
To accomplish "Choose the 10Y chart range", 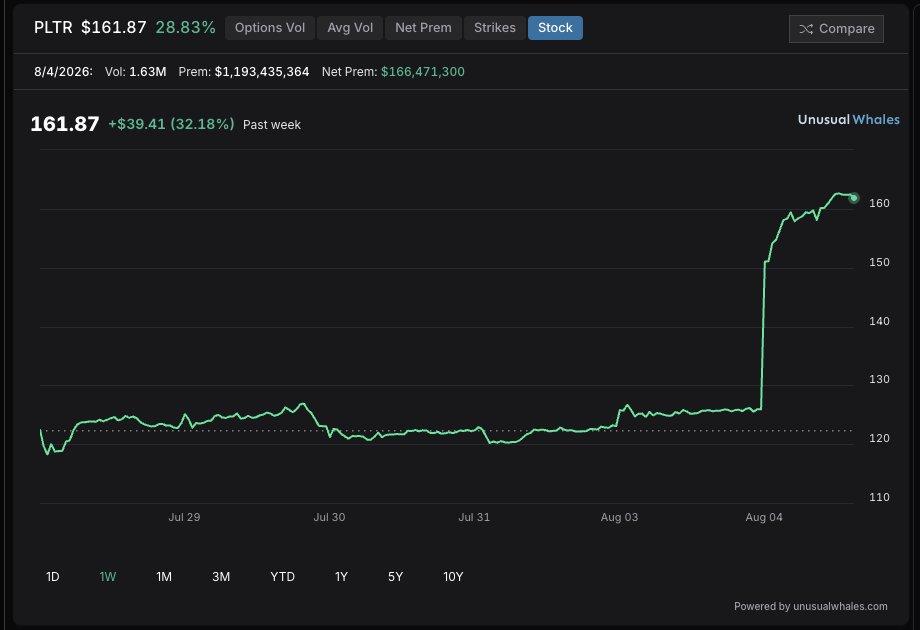I will (x=453, y=577).
